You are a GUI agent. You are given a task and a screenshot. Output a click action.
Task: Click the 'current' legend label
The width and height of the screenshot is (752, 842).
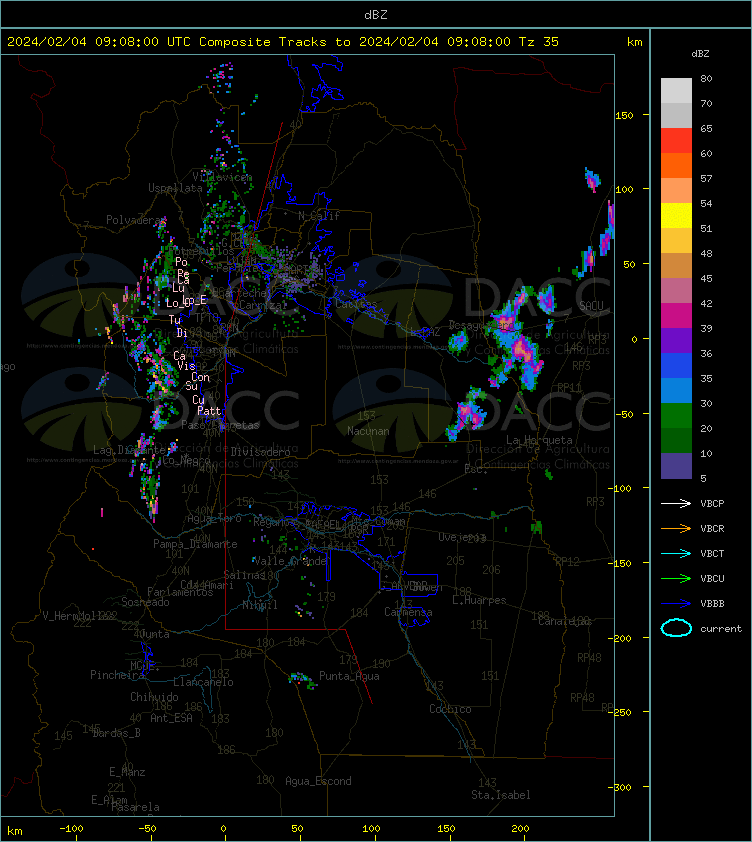click(x=721, y=628)
